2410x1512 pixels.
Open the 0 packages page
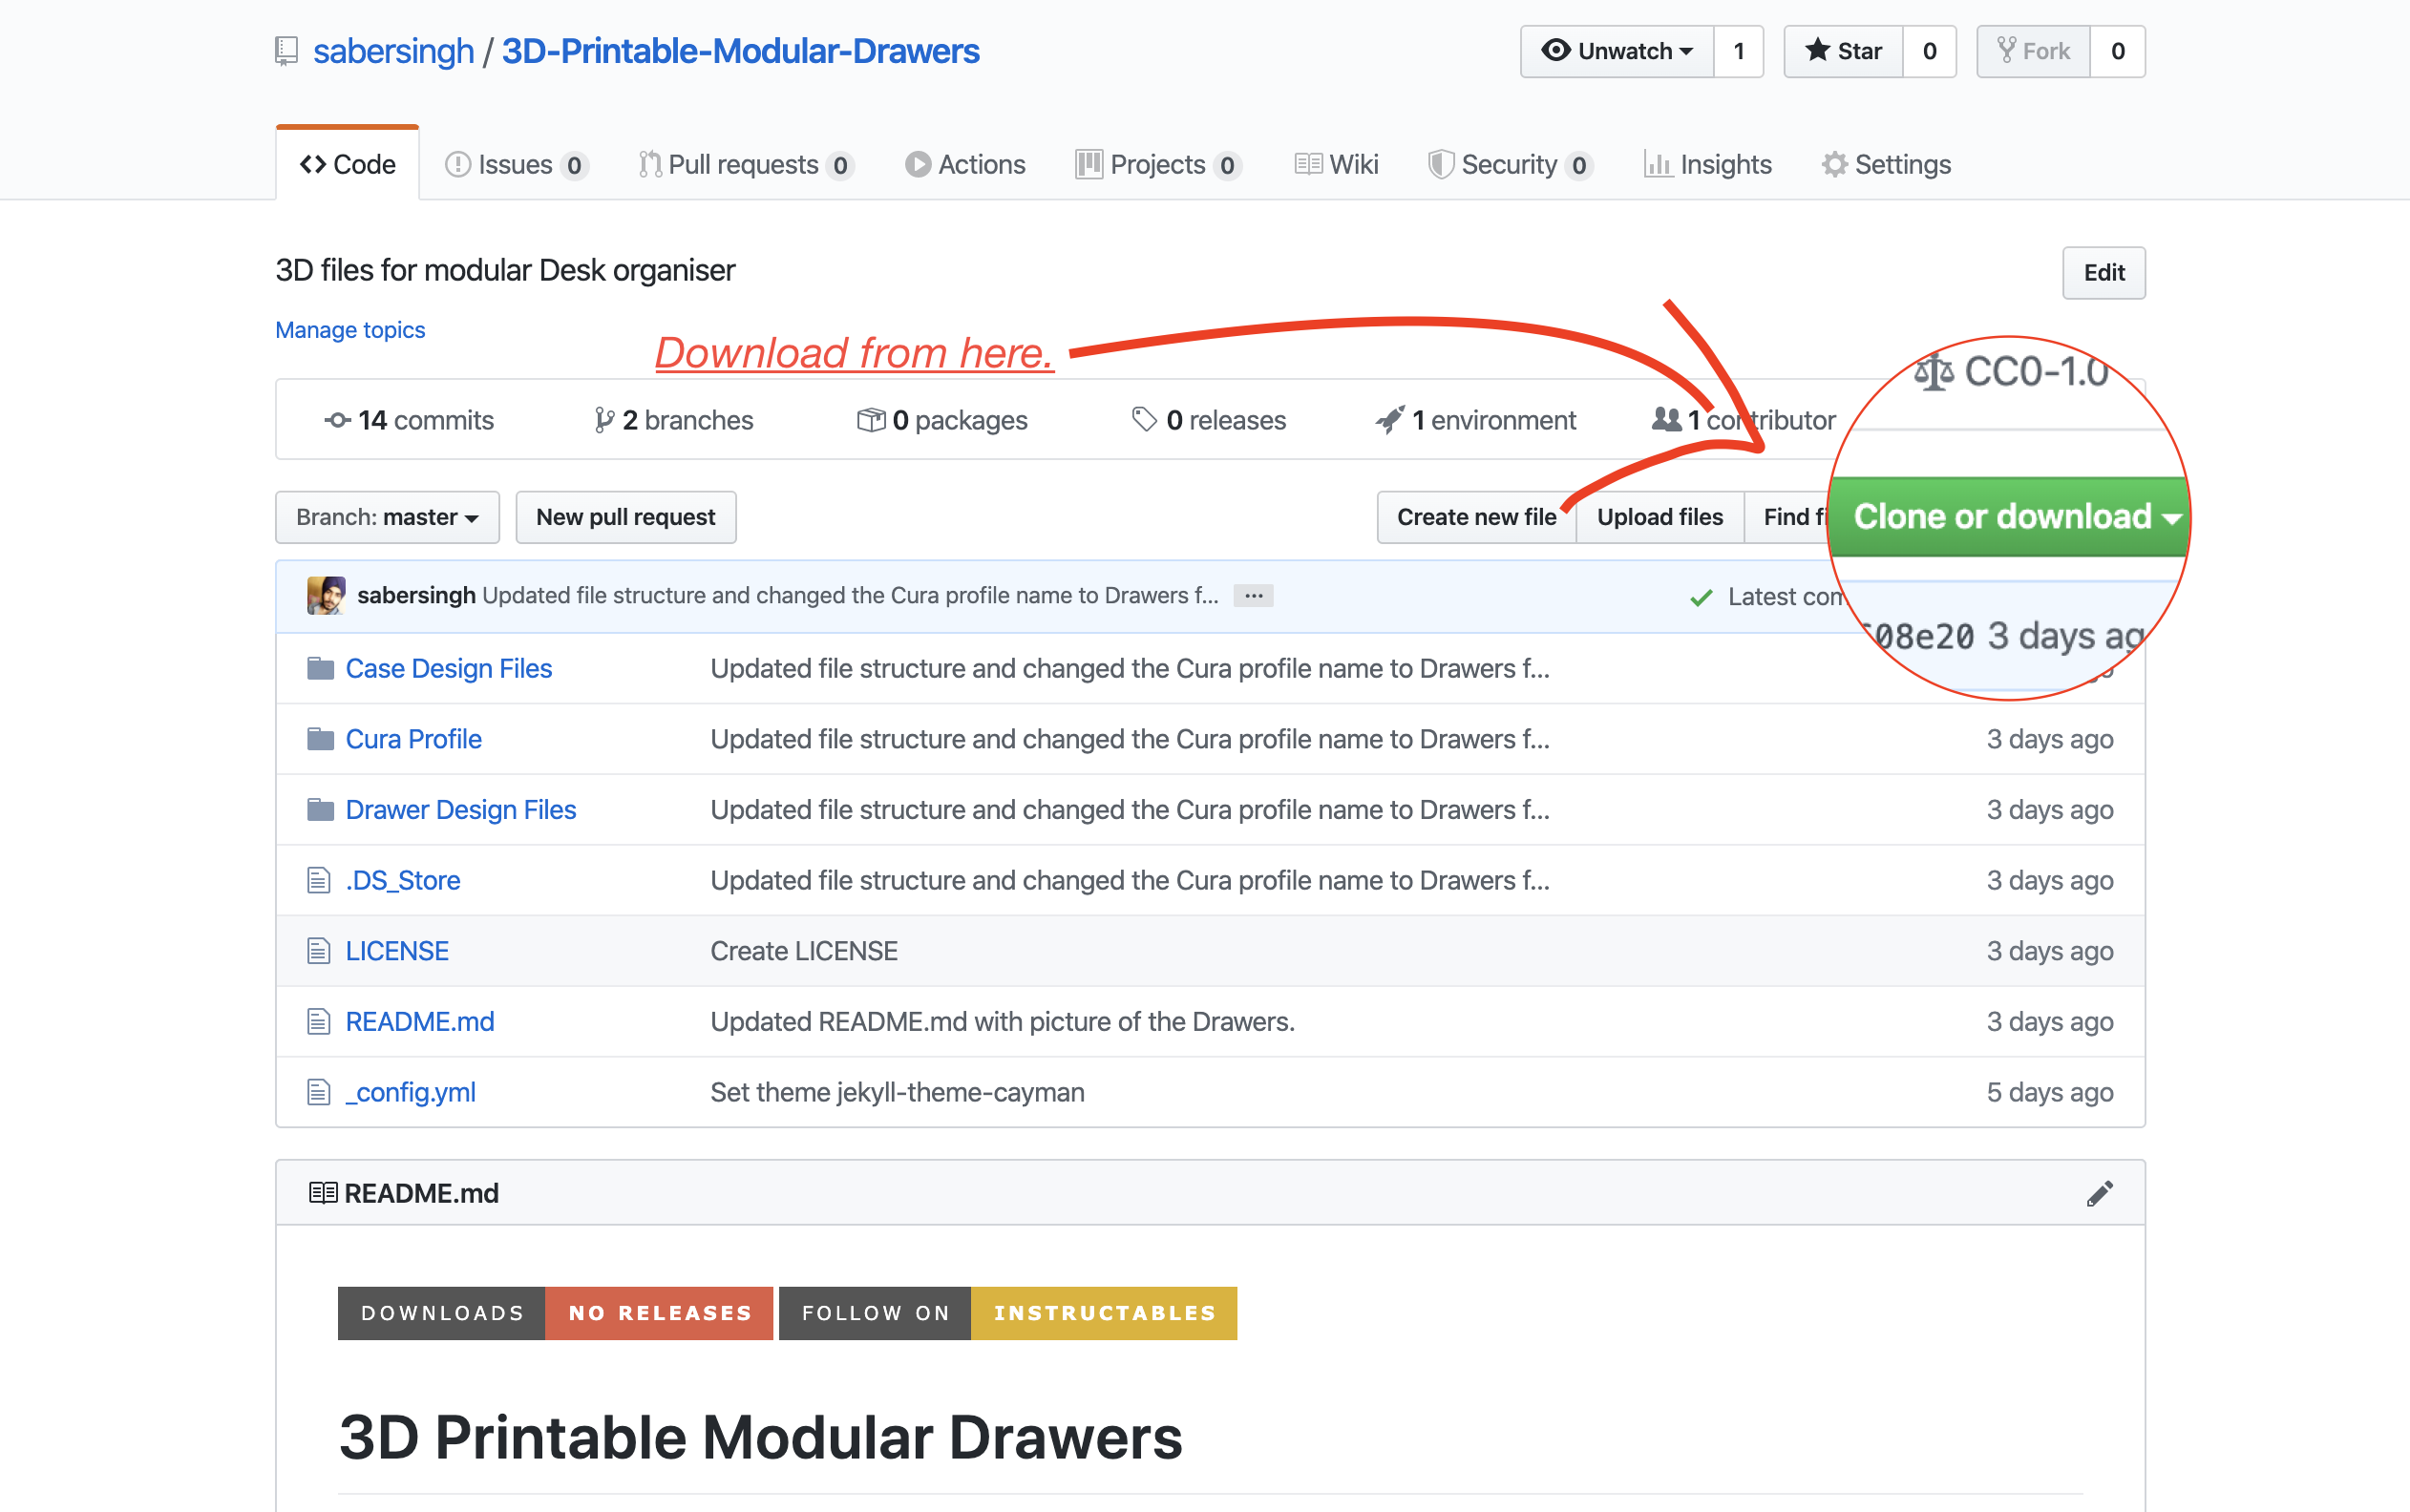click(x=942, y=420)
